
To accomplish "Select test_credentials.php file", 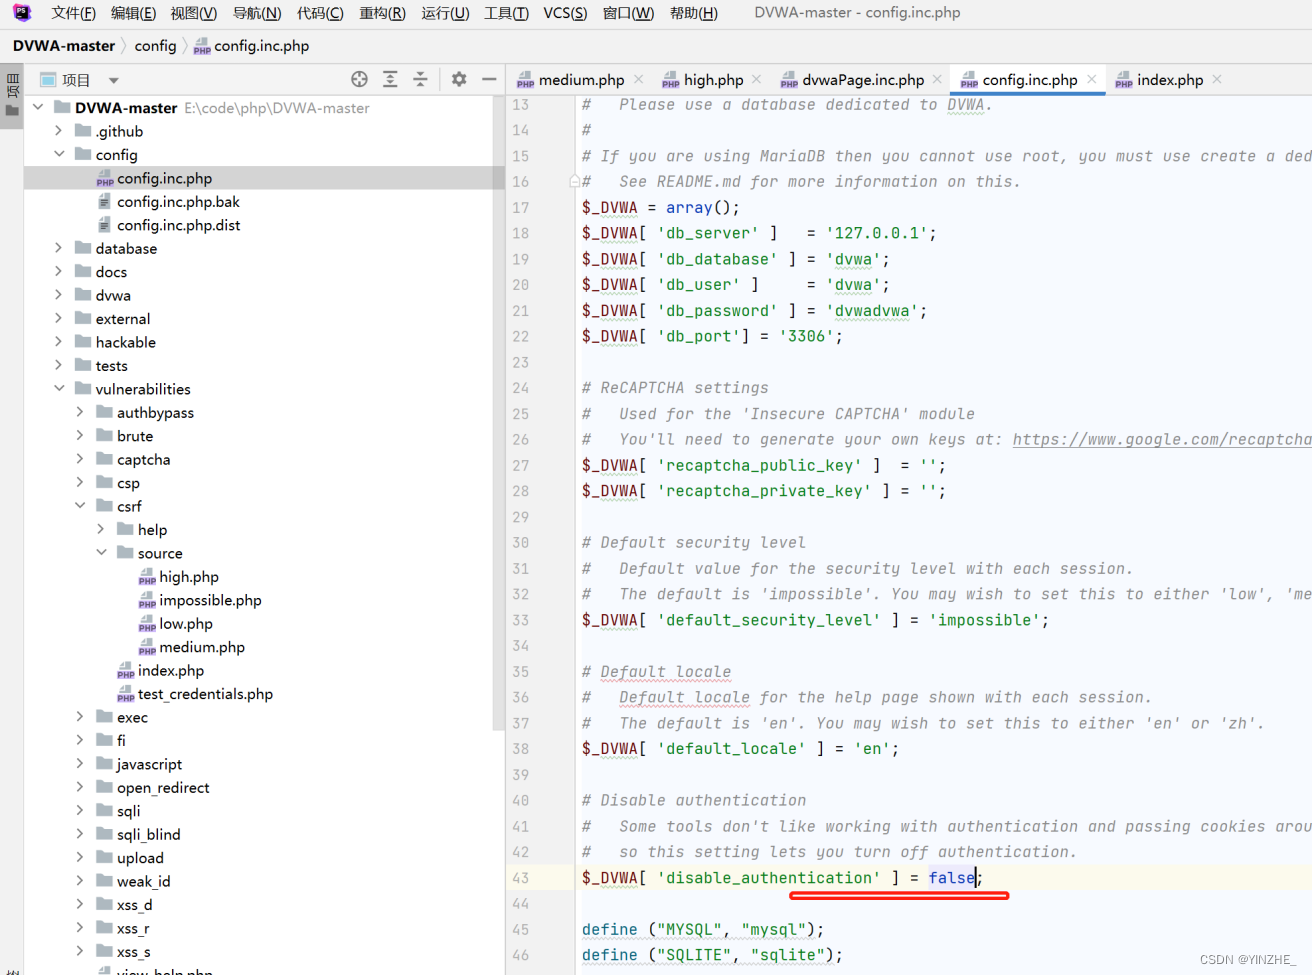I will pos(205,694).
